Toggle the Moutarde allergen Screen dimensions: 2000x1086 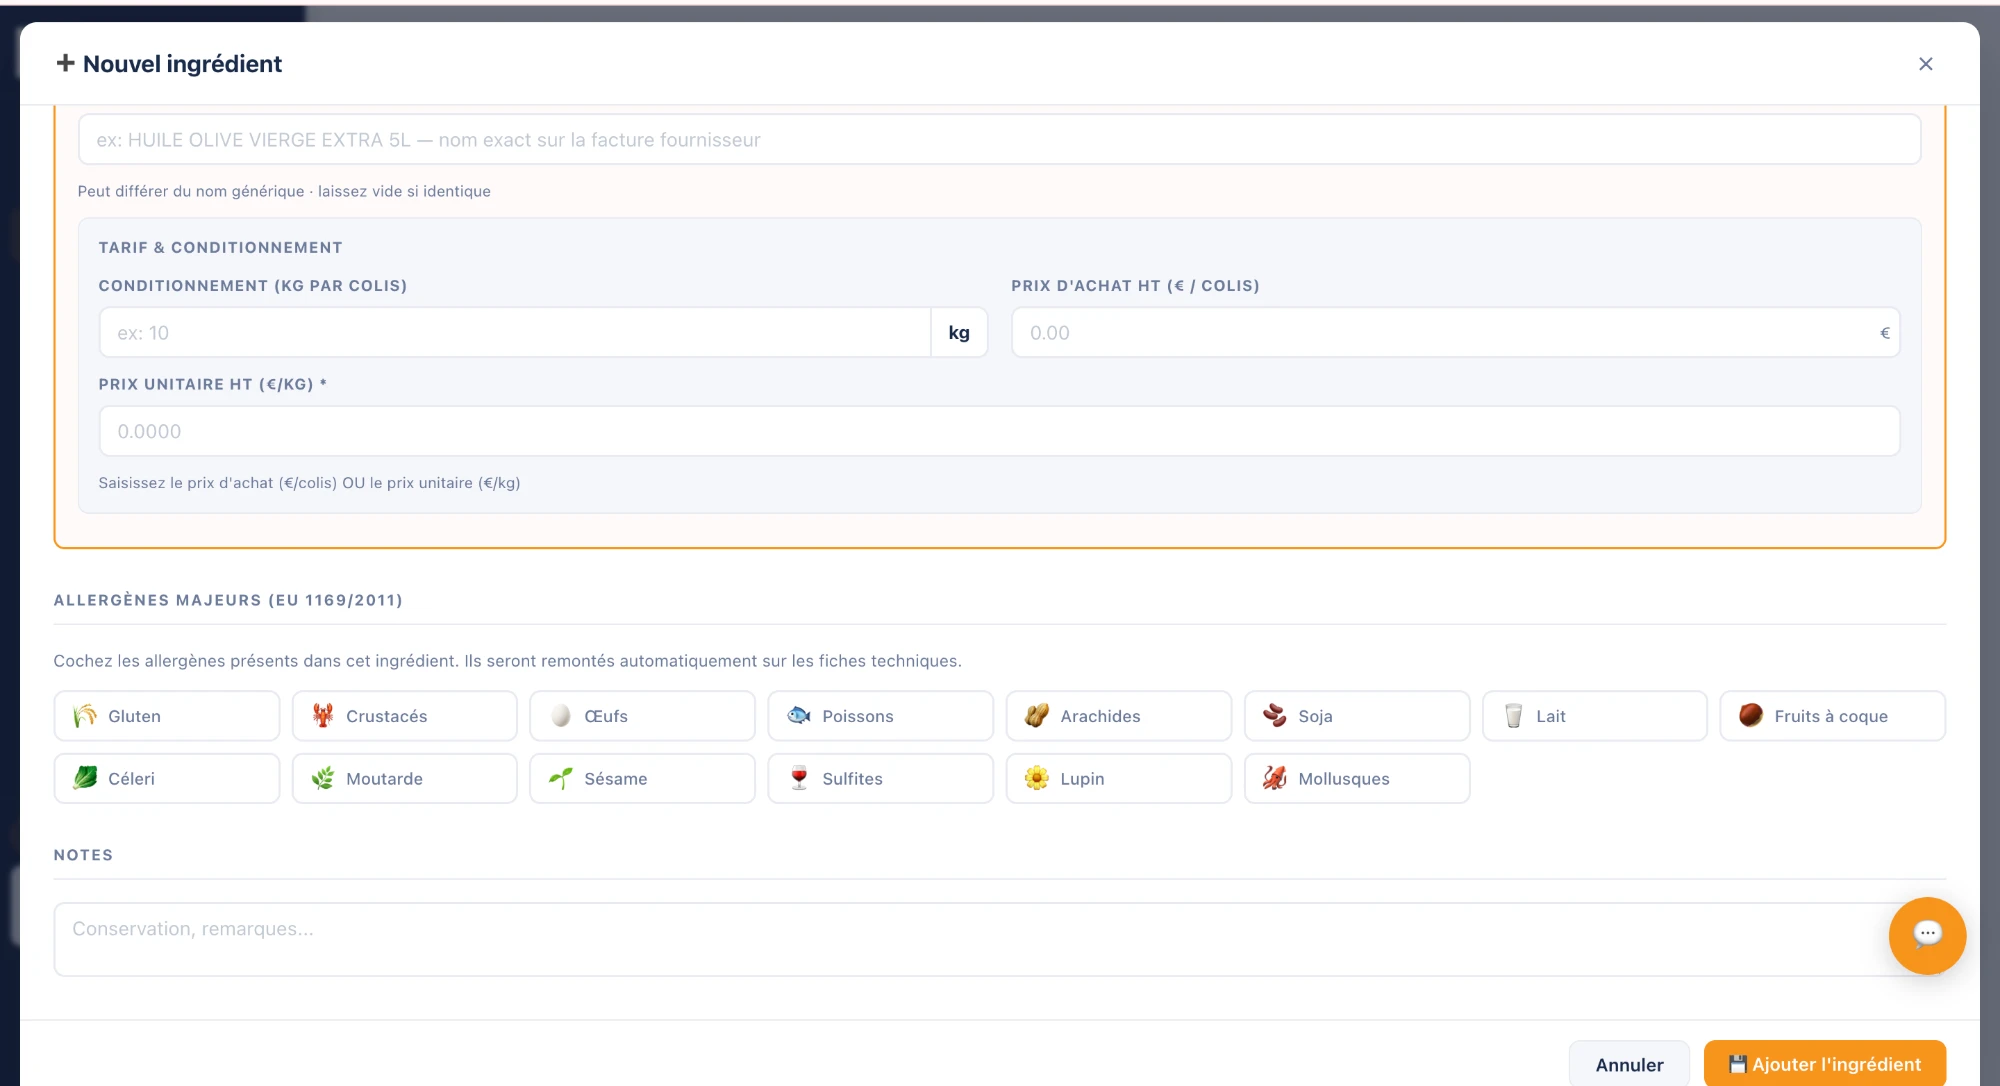click(404, 778)
